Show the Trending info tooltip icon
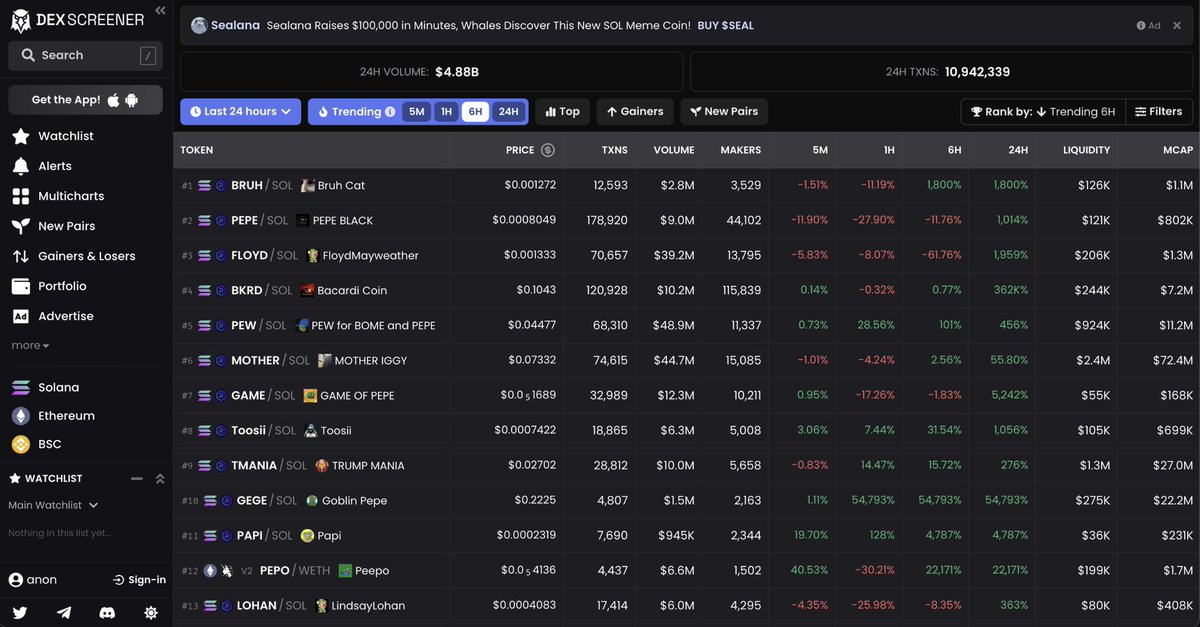Viewport: 1200px width, 627px height. (x=390, y=112)
